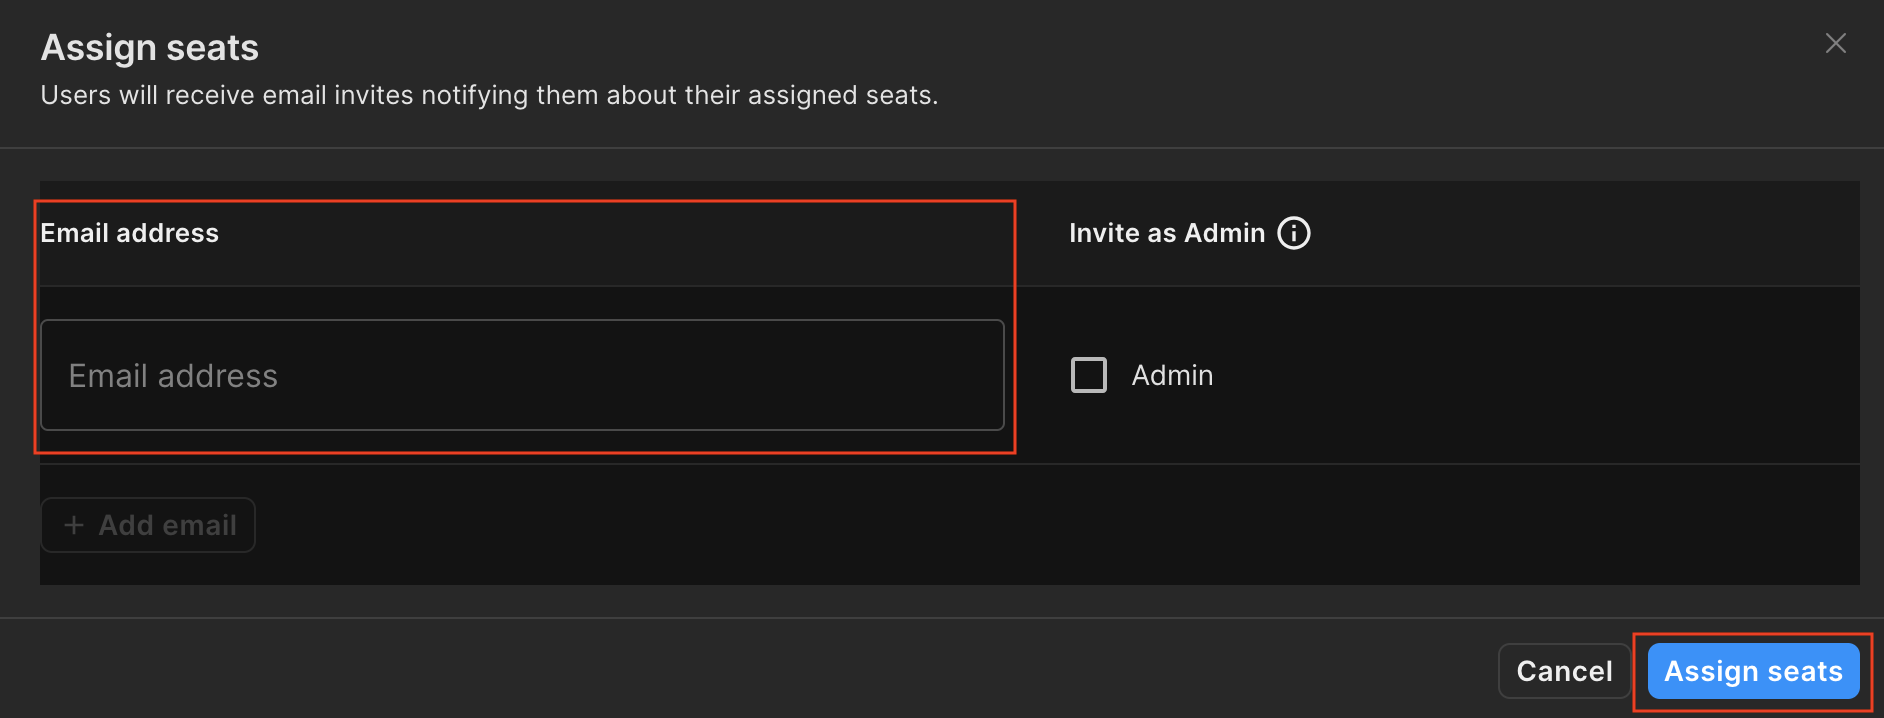1884x718 pixels.
Task: Click empty header space right of Invite as Admin
Action: [x=1600, y=233]
